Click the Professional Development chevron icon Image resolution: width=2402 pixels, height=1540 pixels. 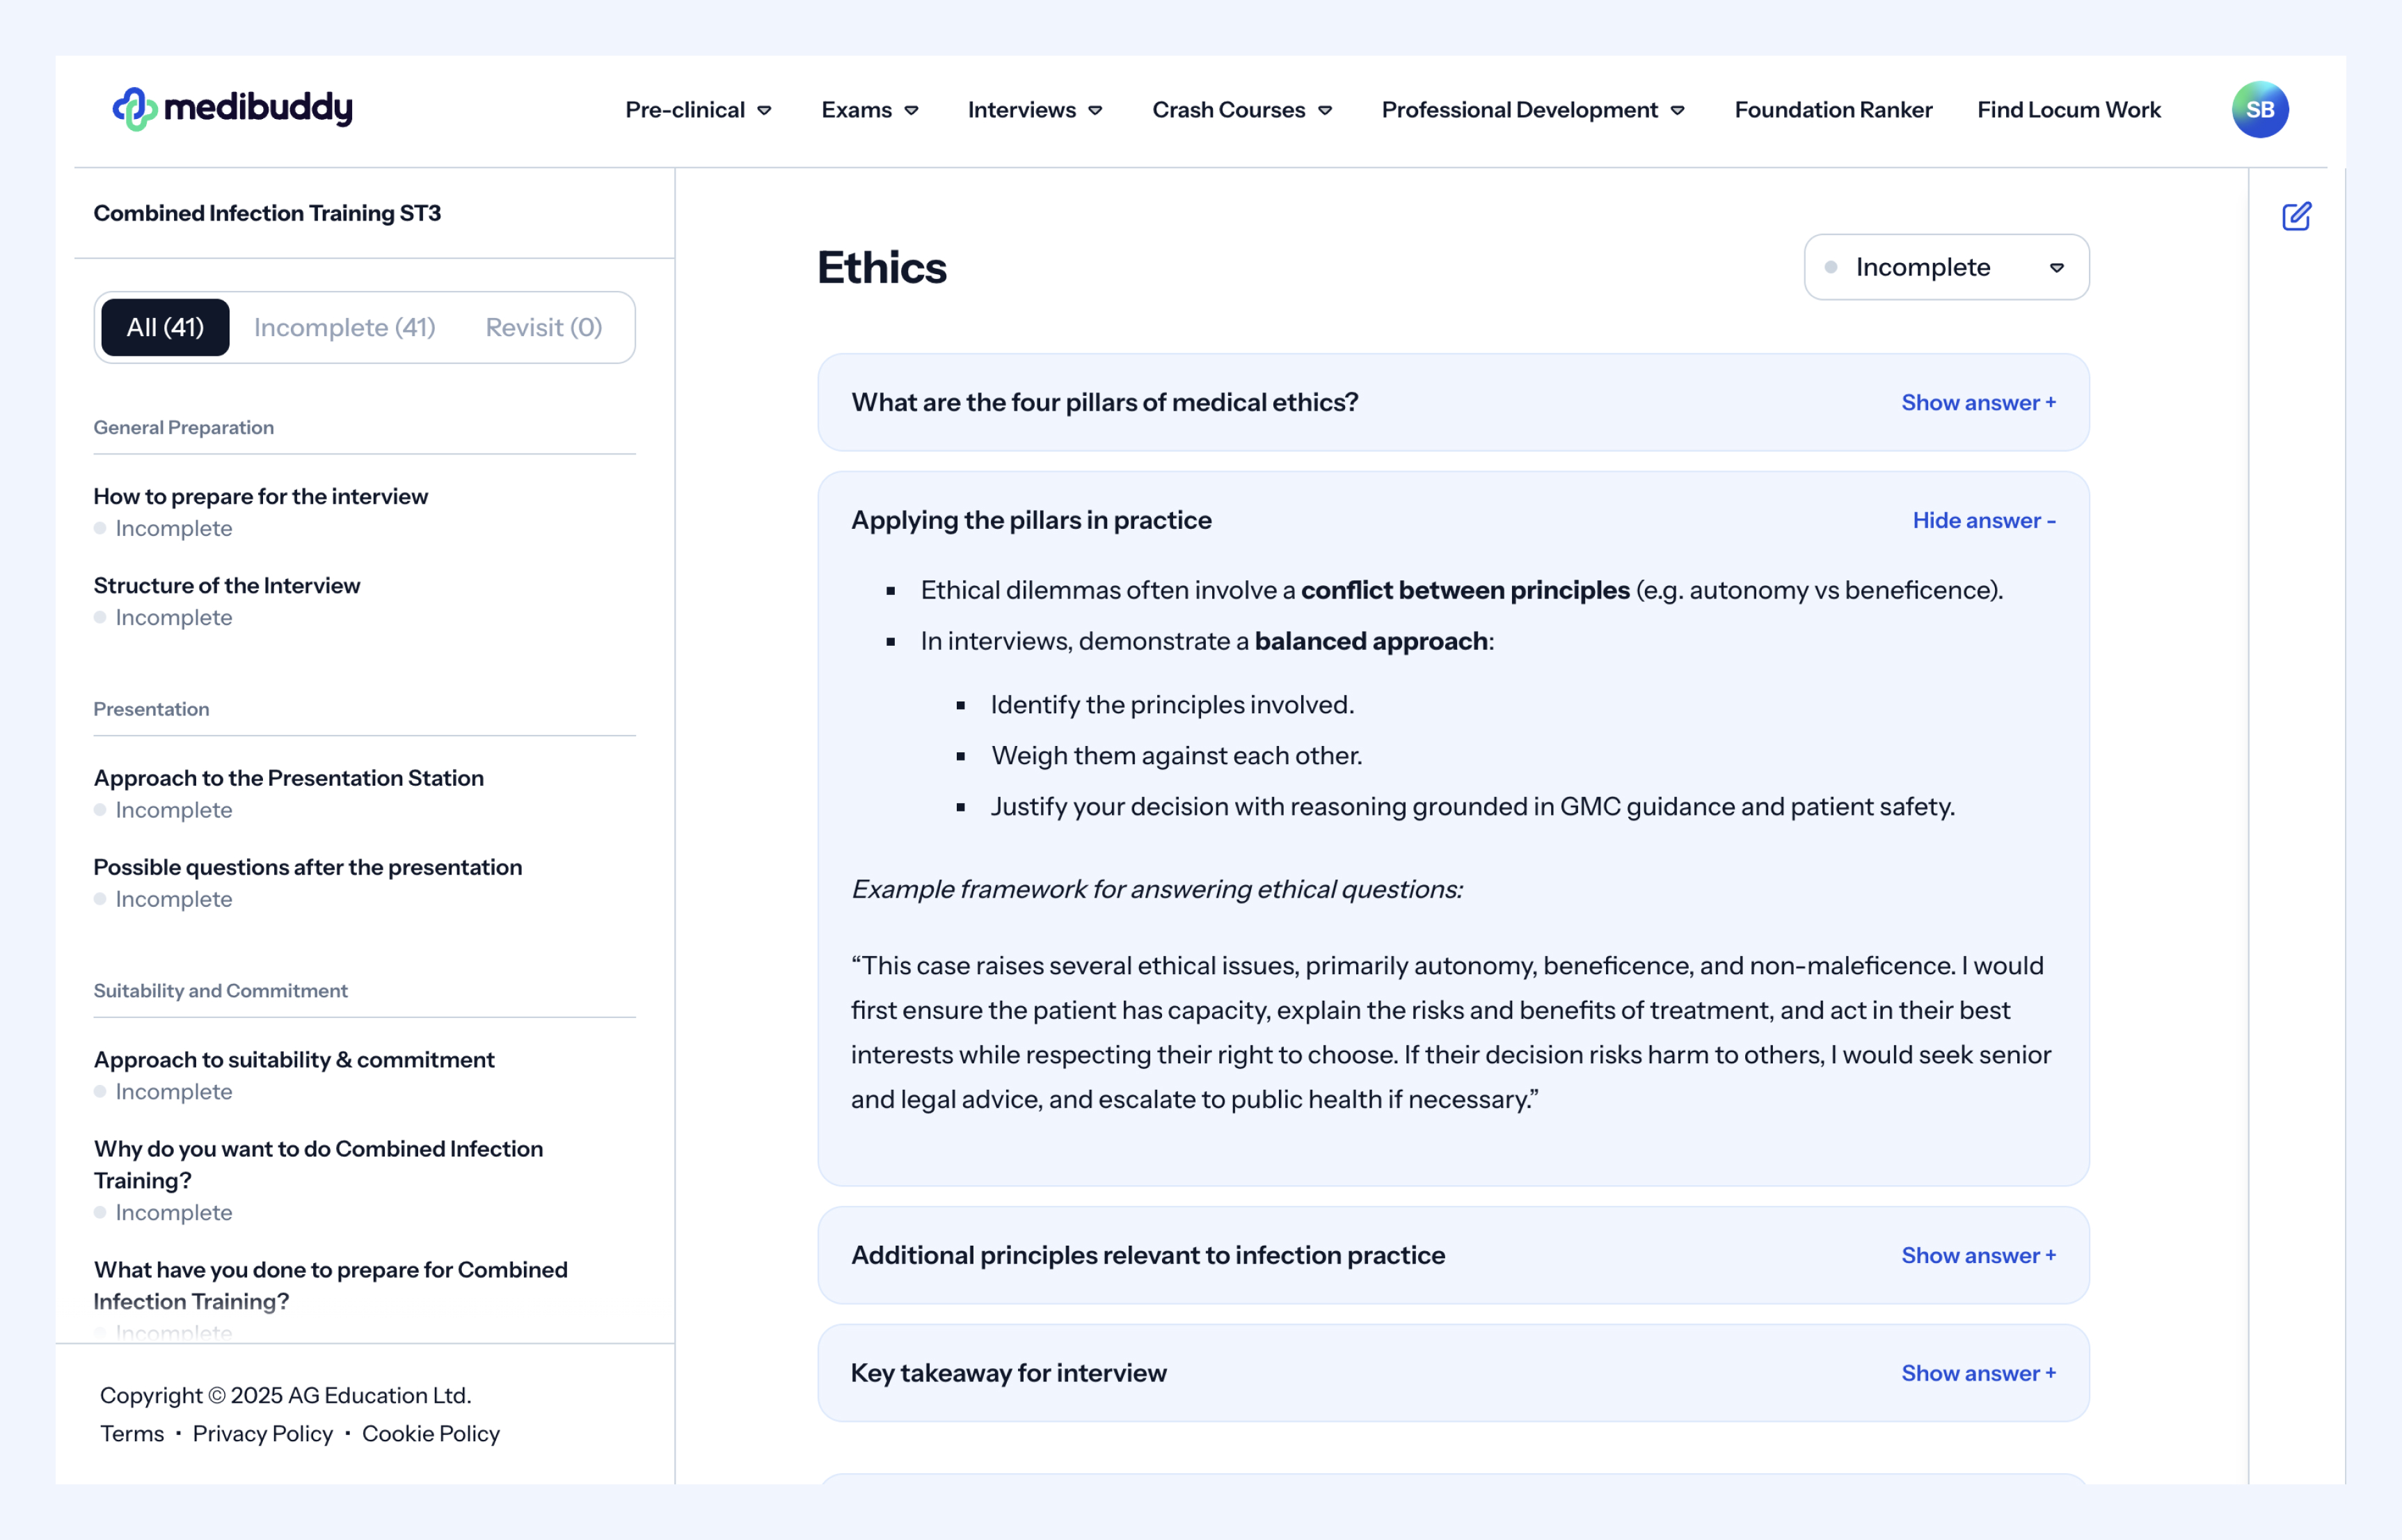1677,111
